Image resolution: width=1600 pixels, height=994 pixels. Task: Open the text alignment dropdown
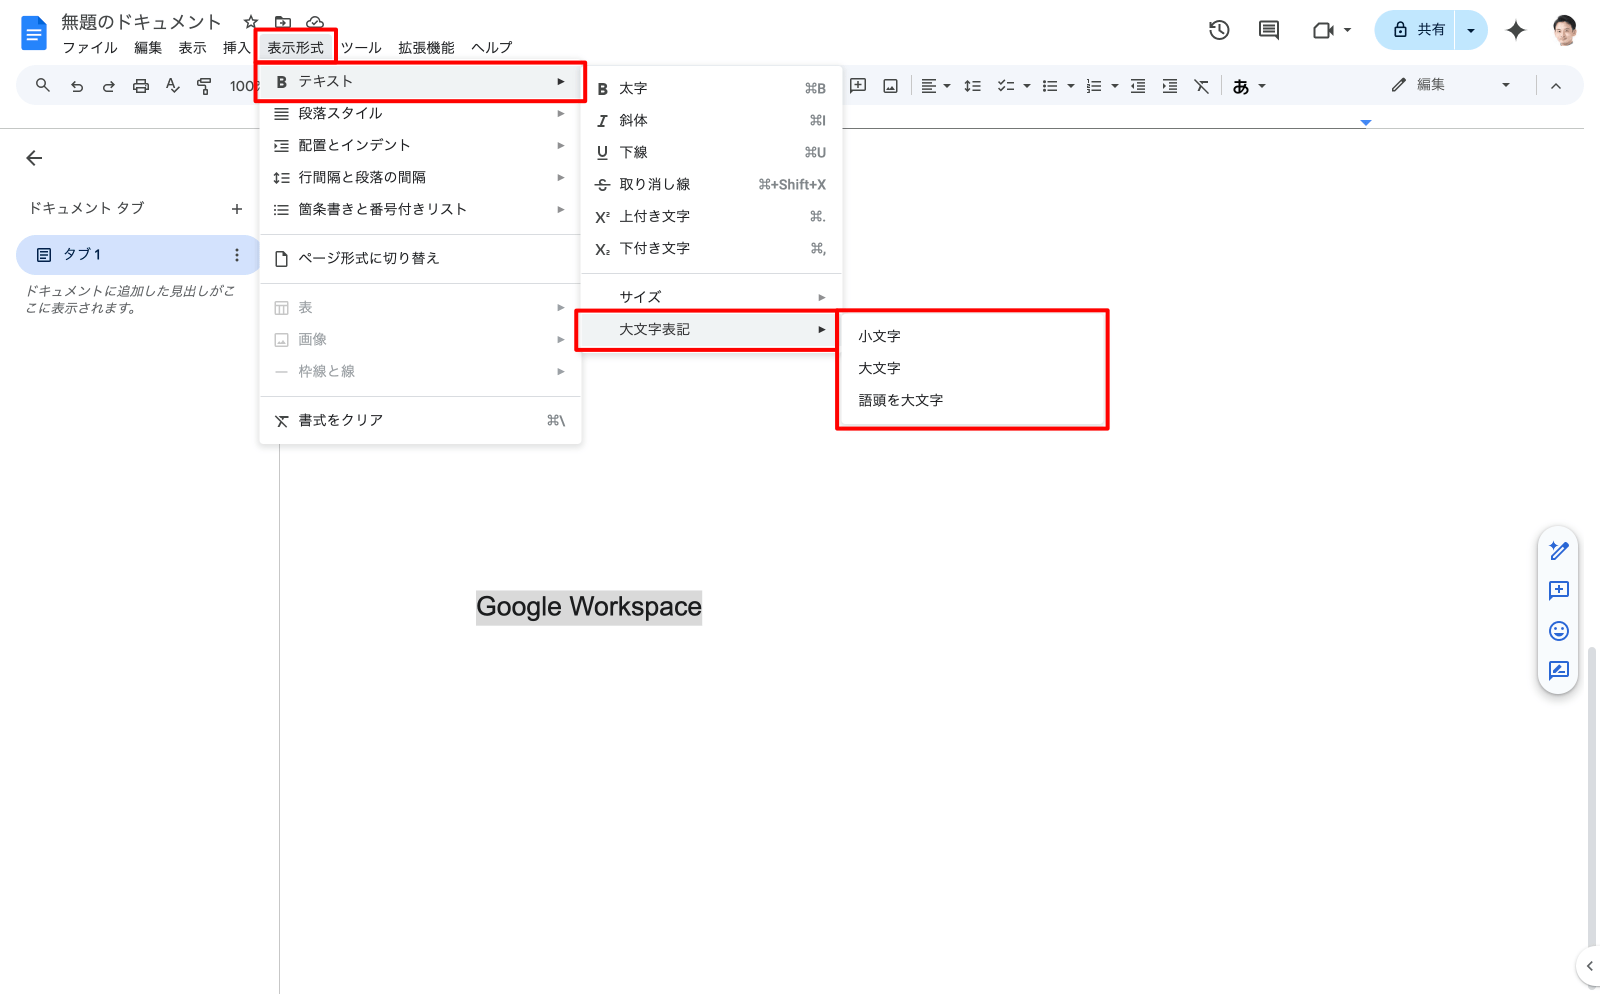pos(936,86)
